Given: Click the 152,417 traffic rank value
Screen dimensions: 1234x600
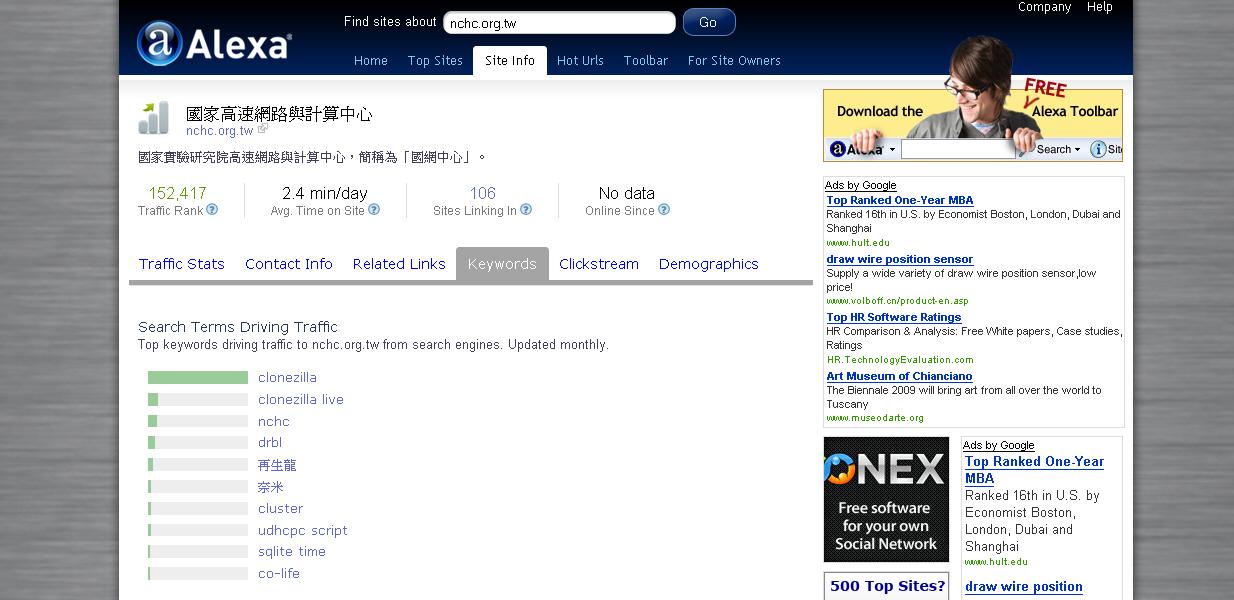Looking at the screenshot, I should pos(177,193).
